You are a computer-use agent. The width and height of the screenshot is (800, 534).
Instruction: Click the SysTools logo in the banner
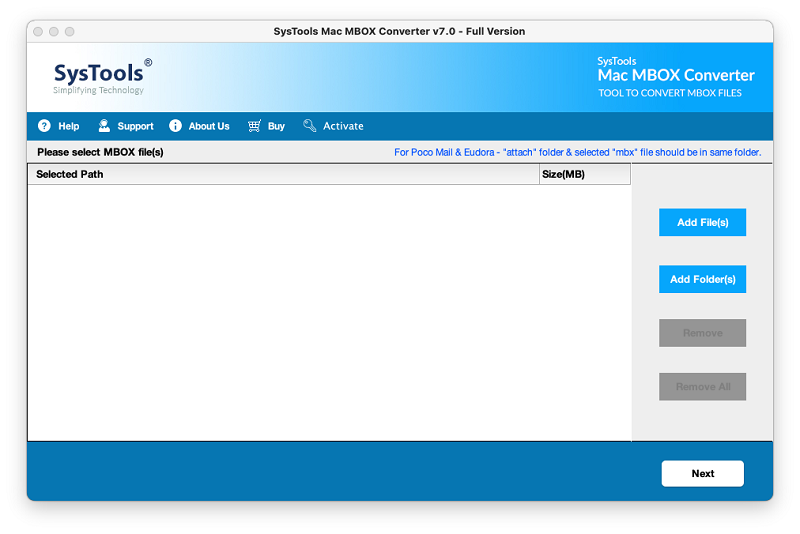pyautogui.click(x=103, y=77)
